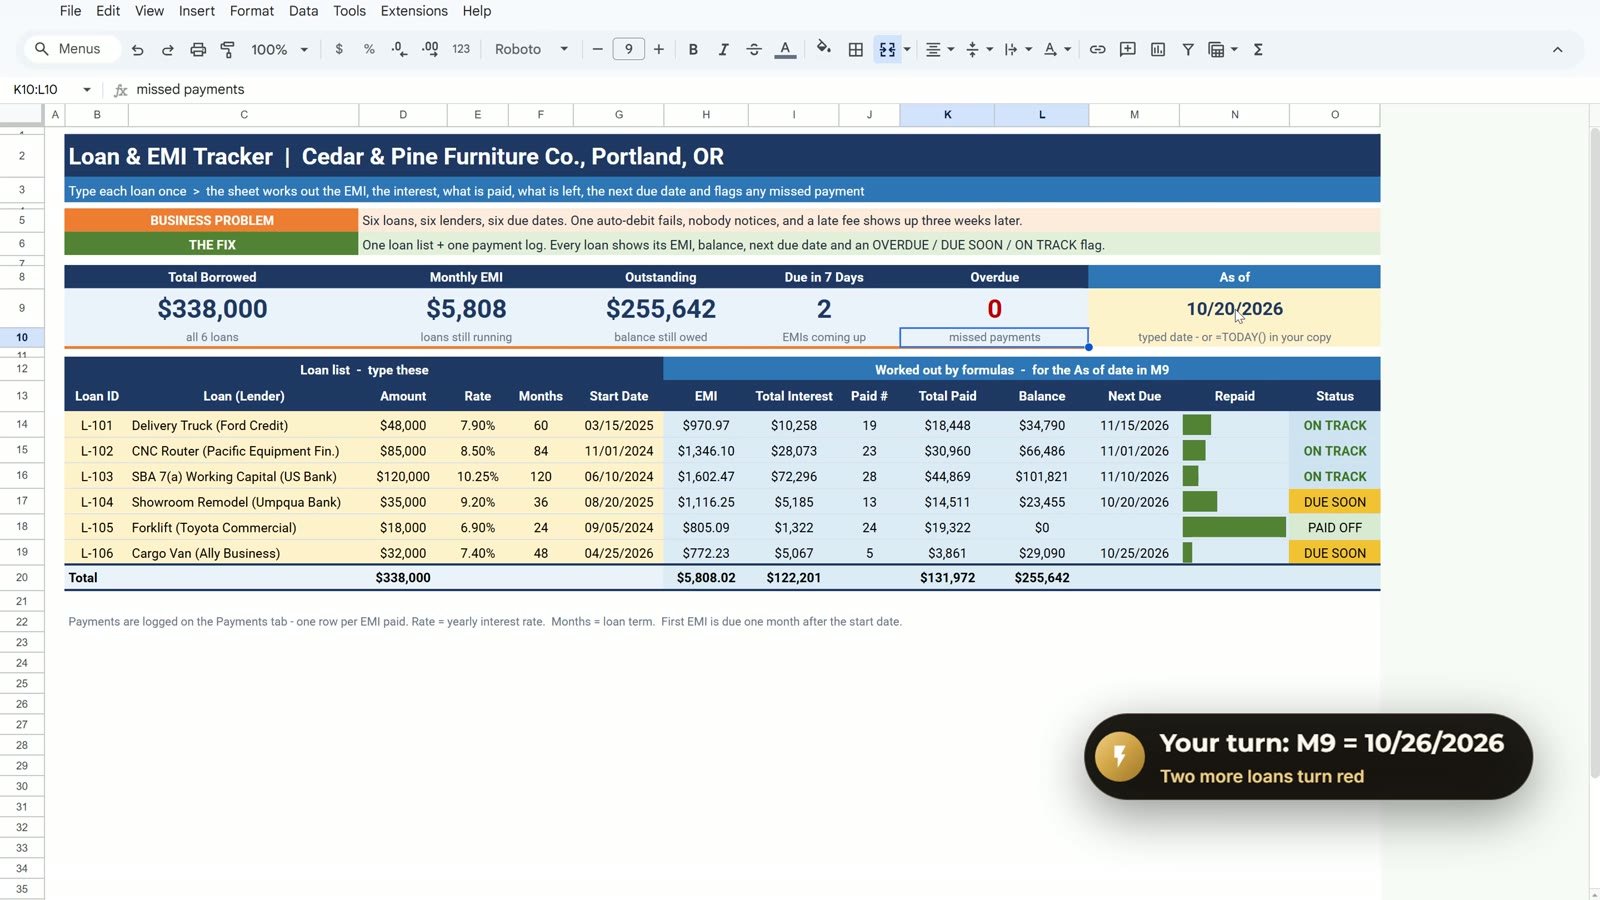The image size is (1600, 900).
Task: Decrease decimal places
Action: tap(399, 49)
